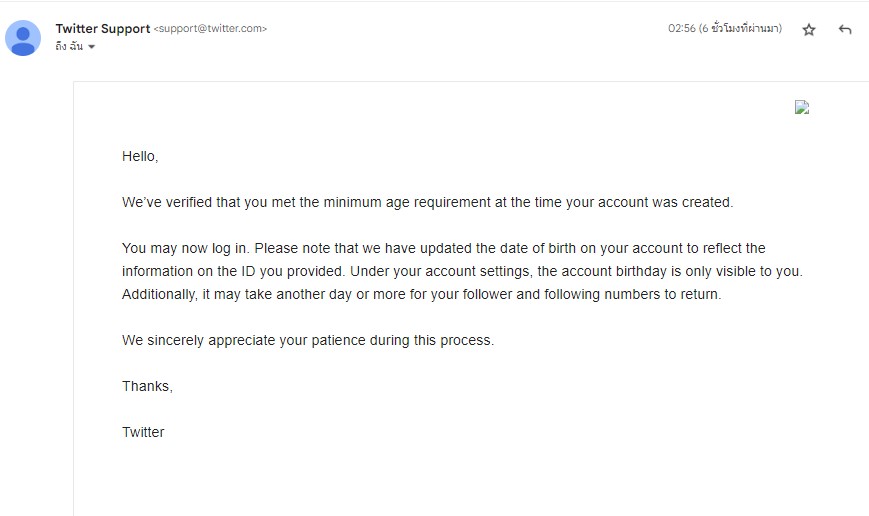The width and height of the screenshot is (869, 516).
Task: Click the Hello greeting line
Action: [x=140, y=156]
